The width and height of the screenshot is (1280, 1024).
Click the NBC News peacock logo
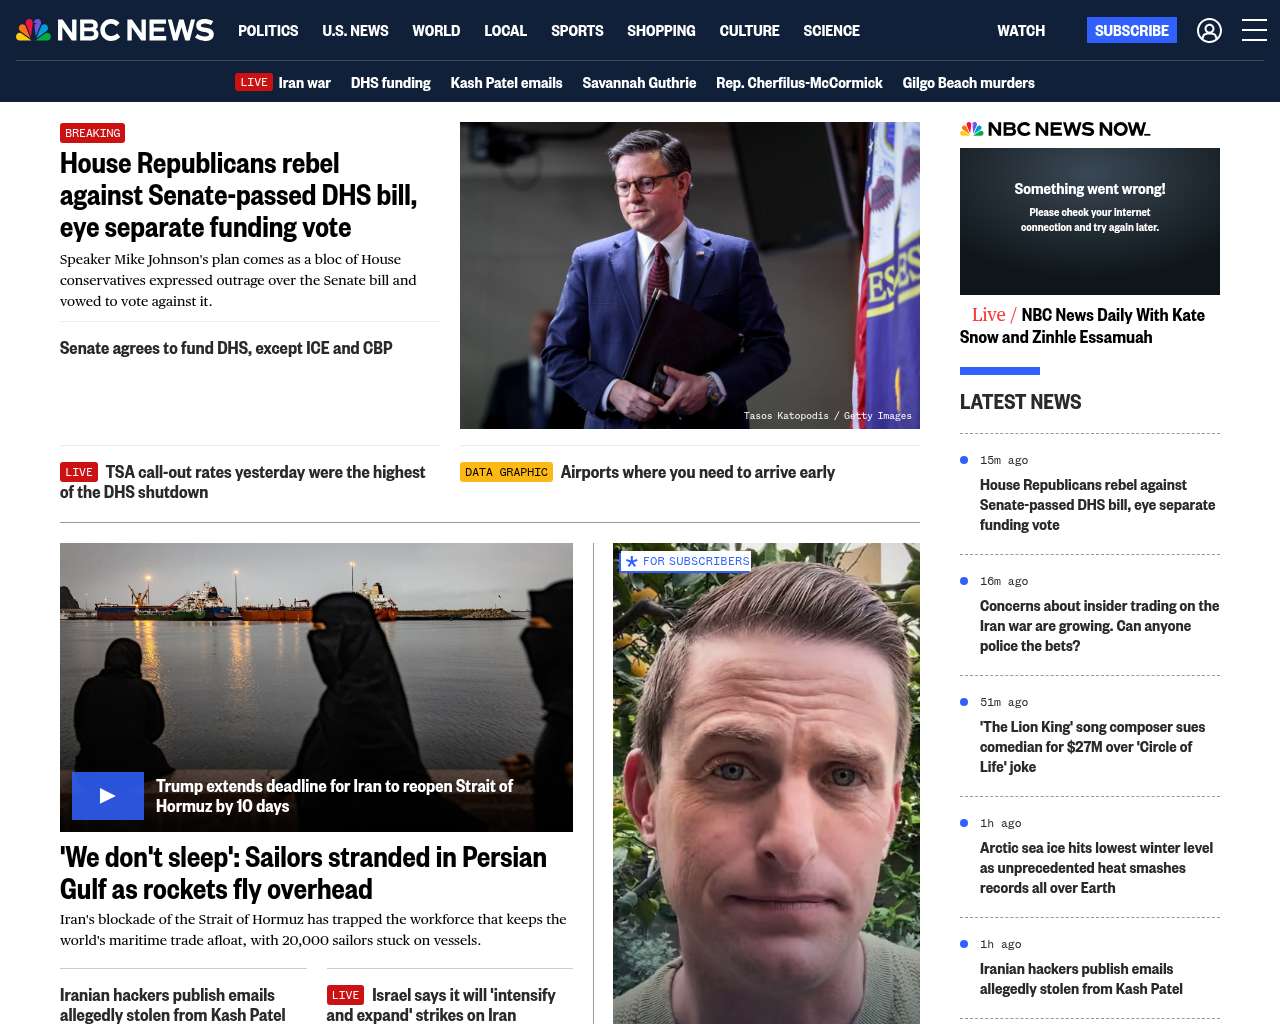115,30
